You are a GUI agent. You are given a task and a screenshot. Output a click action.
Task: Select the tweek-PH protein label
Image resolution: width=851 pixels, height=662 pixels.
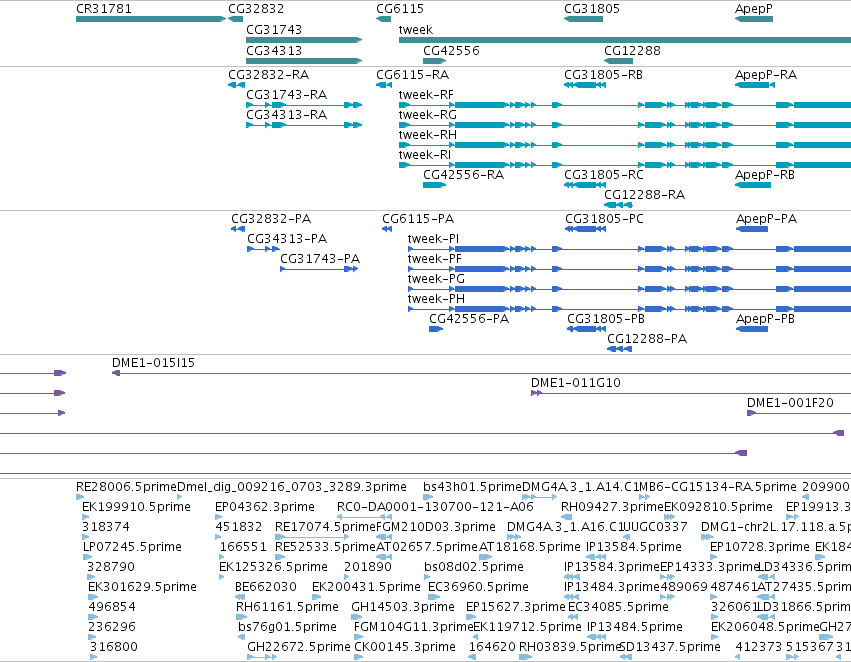436,299
